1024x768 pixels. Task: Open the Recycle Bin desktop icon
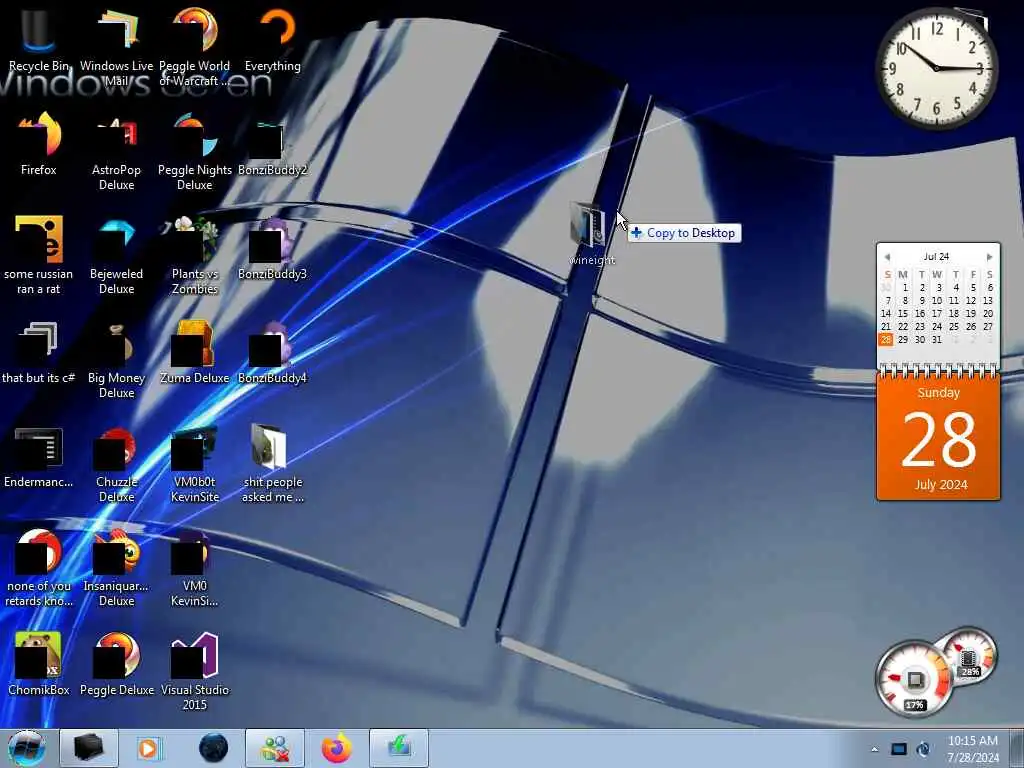[x=39, y=39]
